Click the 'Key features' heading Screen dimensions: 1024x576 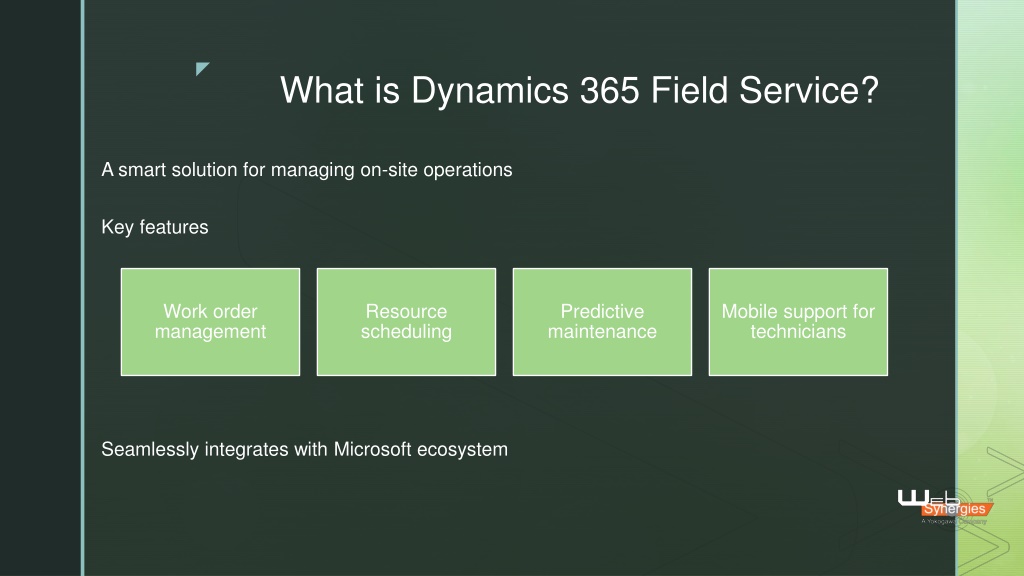pos(155,227)
